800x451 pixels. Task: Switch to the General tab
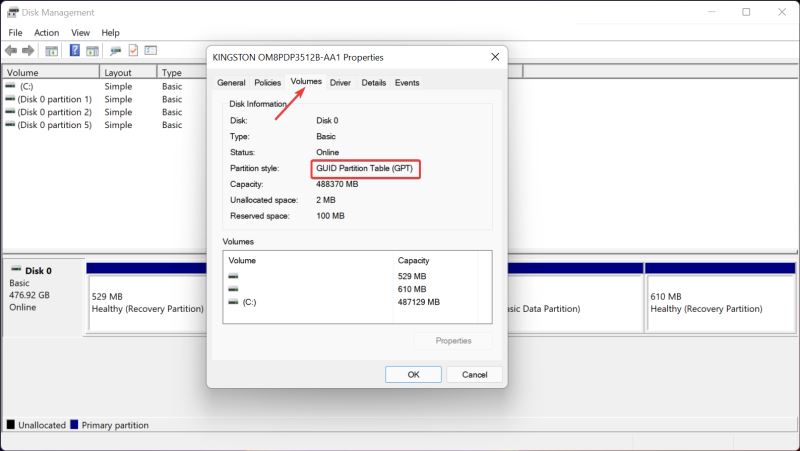[x=231, y=83]
